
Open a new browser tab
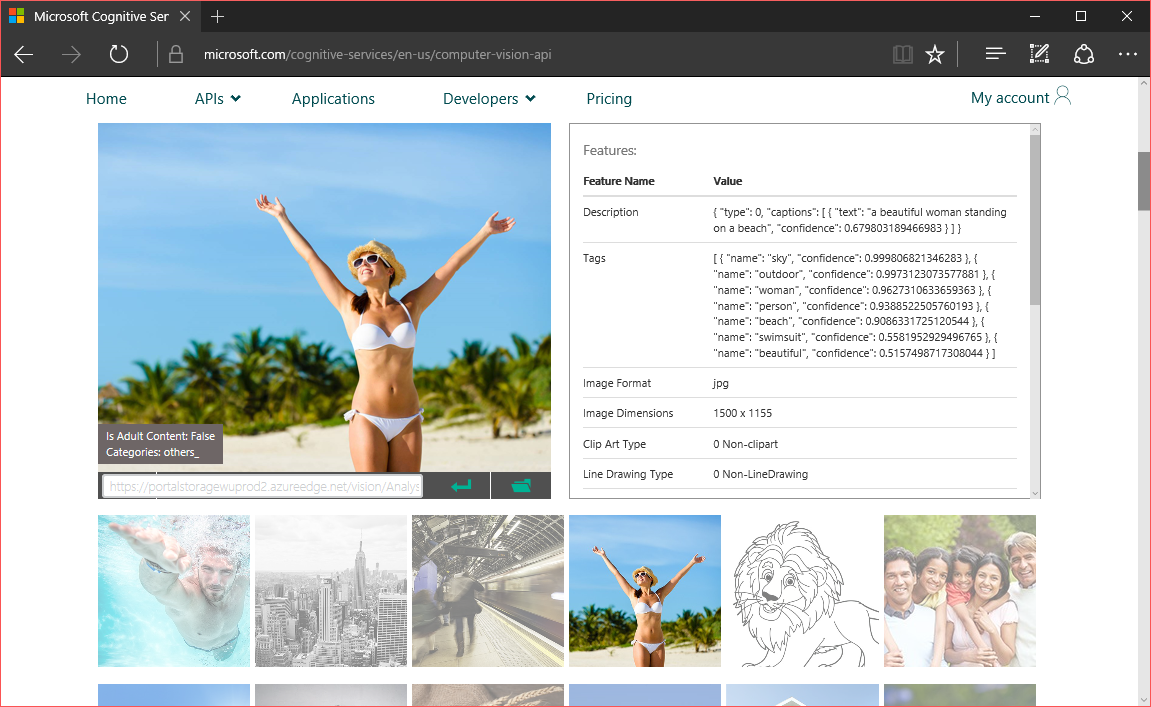pos(218,17)
